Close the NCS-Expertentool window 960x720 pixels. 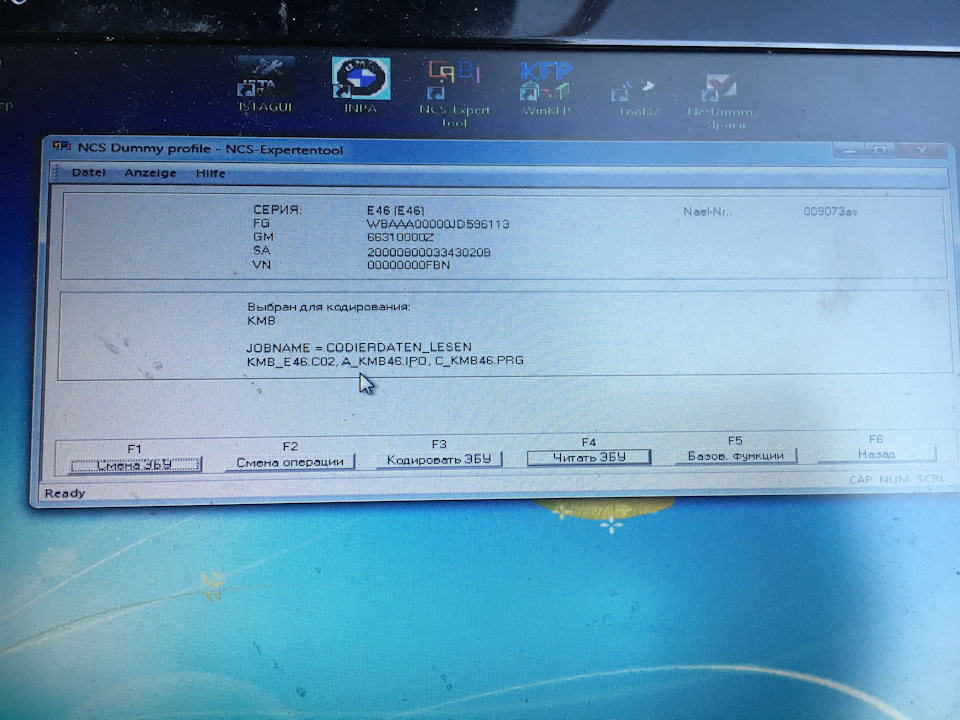[x=922, y=150]
